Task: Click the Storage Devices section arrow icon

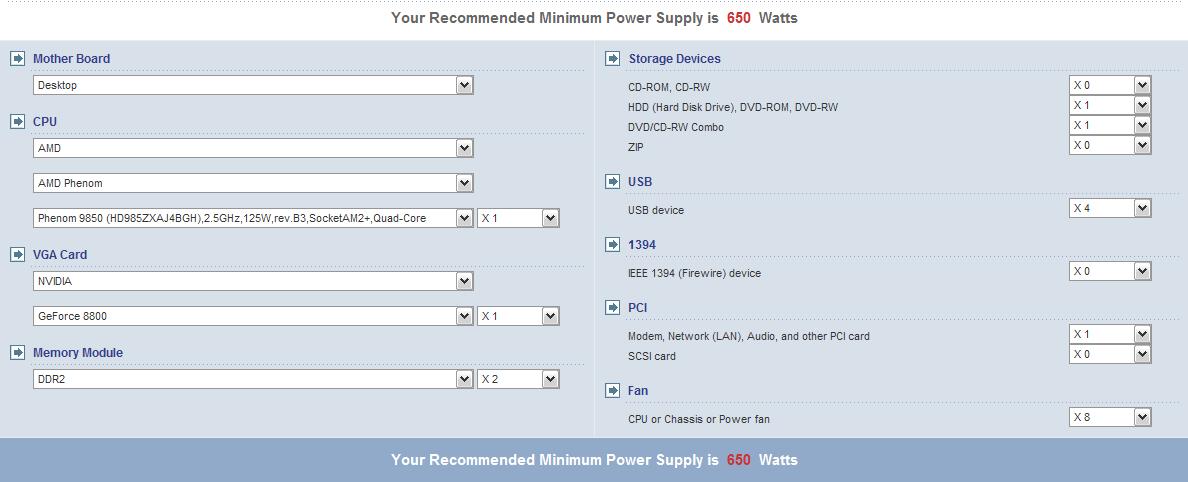Action: click(613, 58)
